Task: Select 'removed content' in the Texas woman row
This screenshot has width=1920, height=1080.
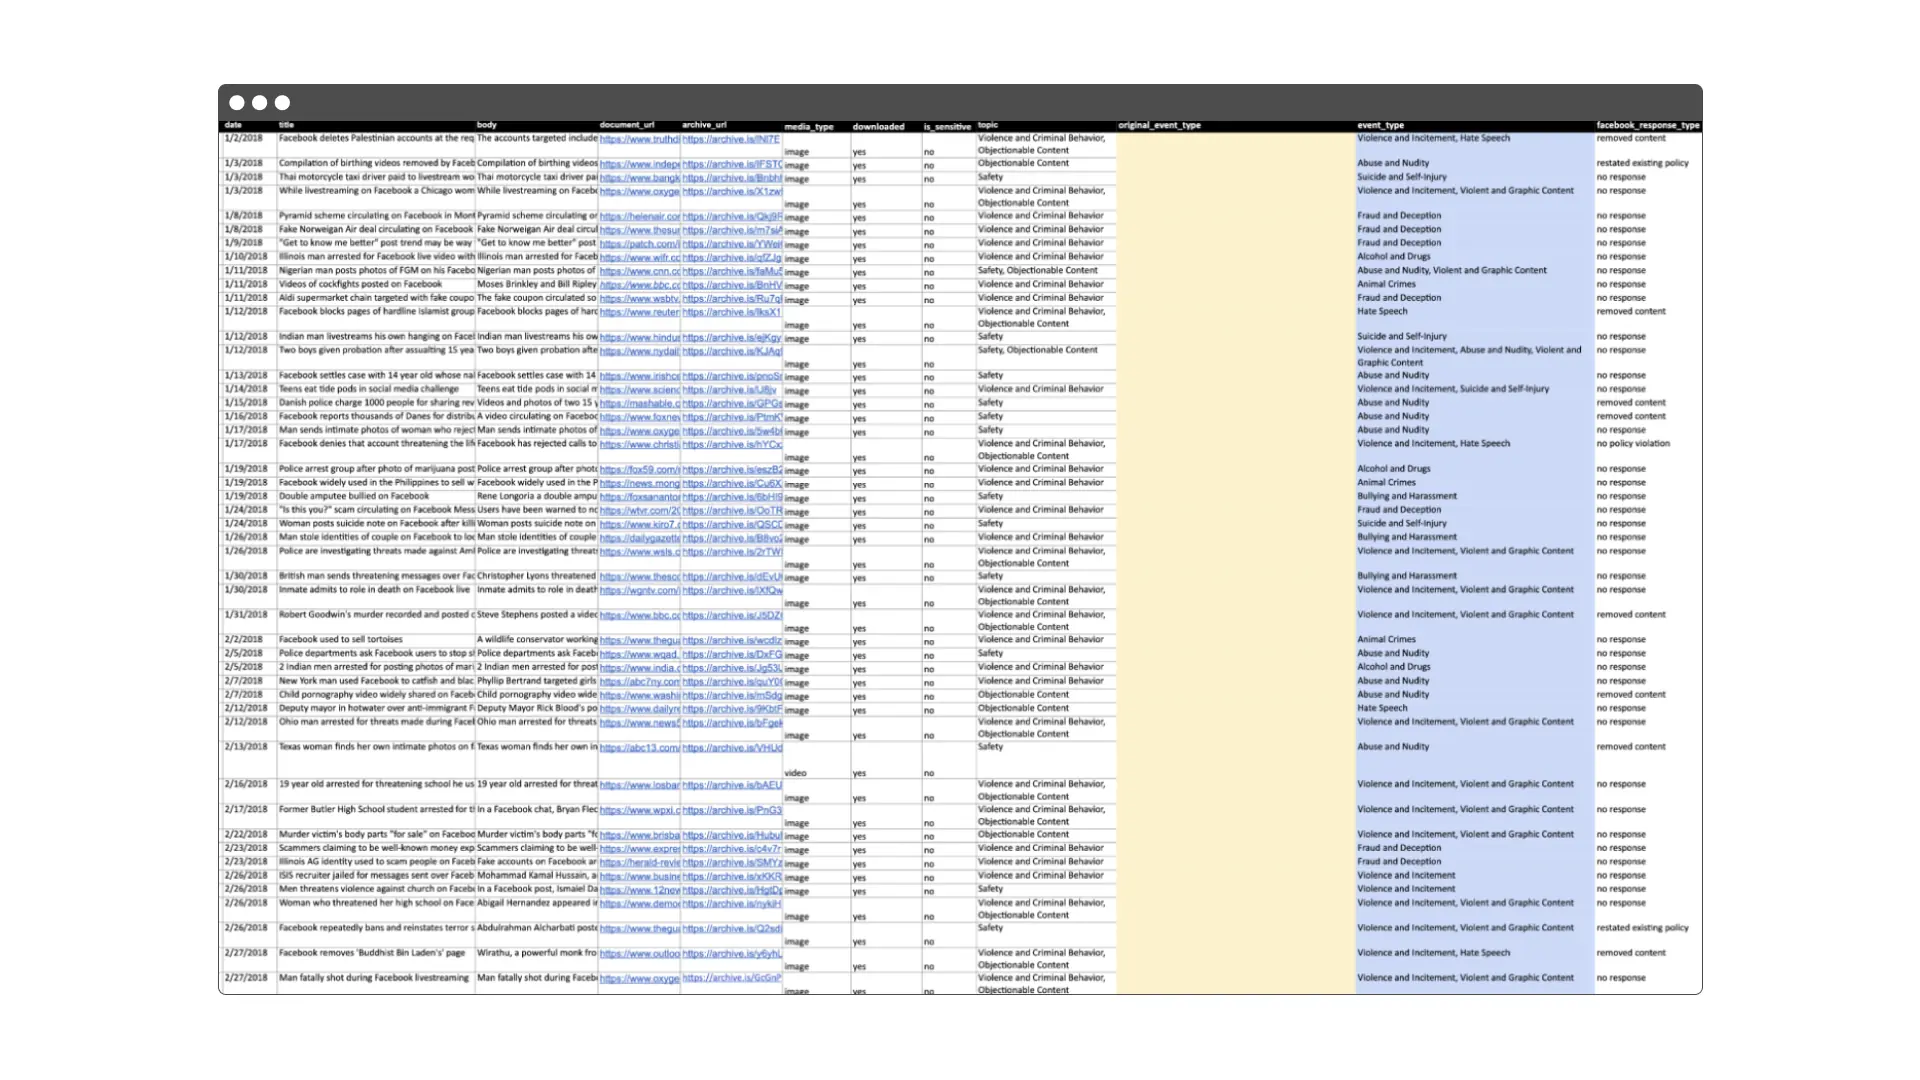Action: point(1631,747)
